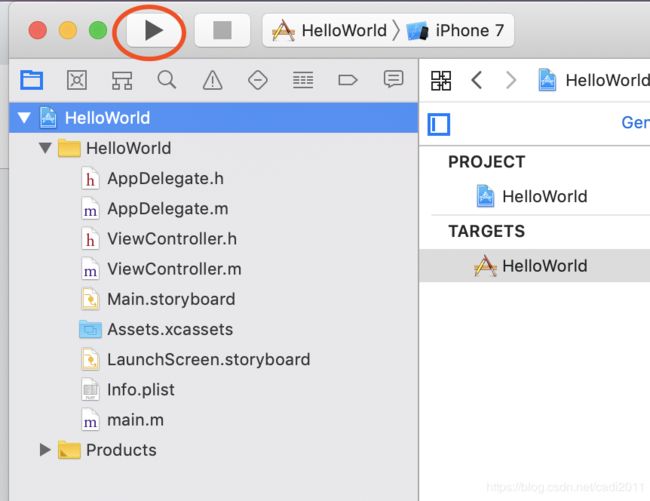Select the HelloWorld project root row
Viewport: 650px width, 501px height.
(213, 118)
